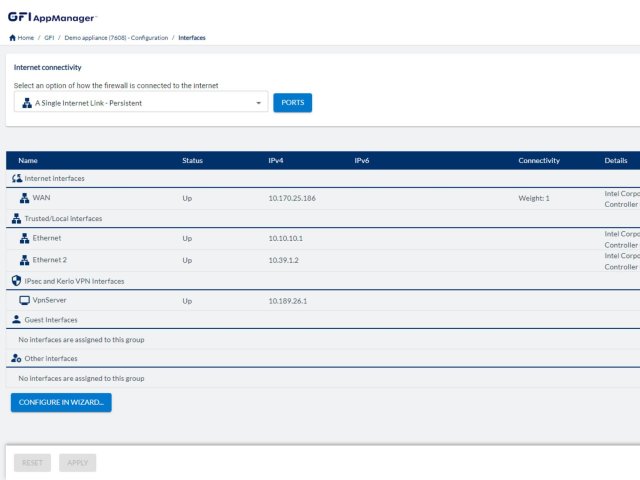Open the internet connectivity dropdown
This screenshot has height=480, width=640.
[141, 102]
